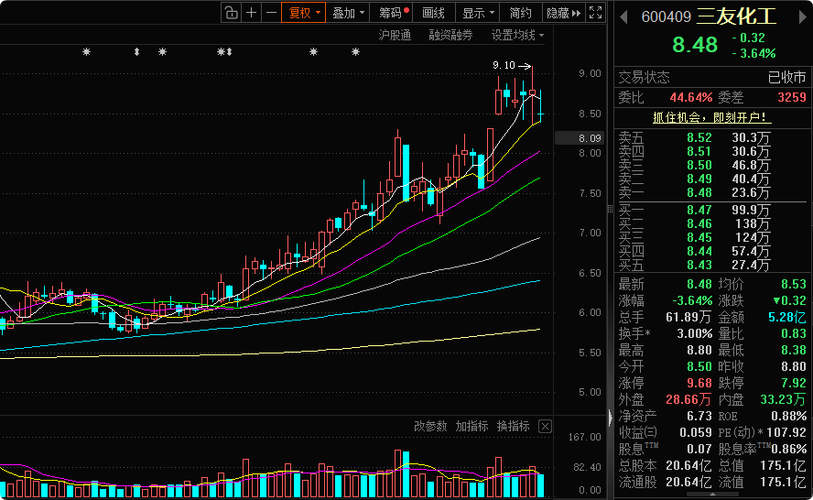Open the 显示 display dropdown
The height and width of the screenshot is (500, 813).
(x=477, y=13)
